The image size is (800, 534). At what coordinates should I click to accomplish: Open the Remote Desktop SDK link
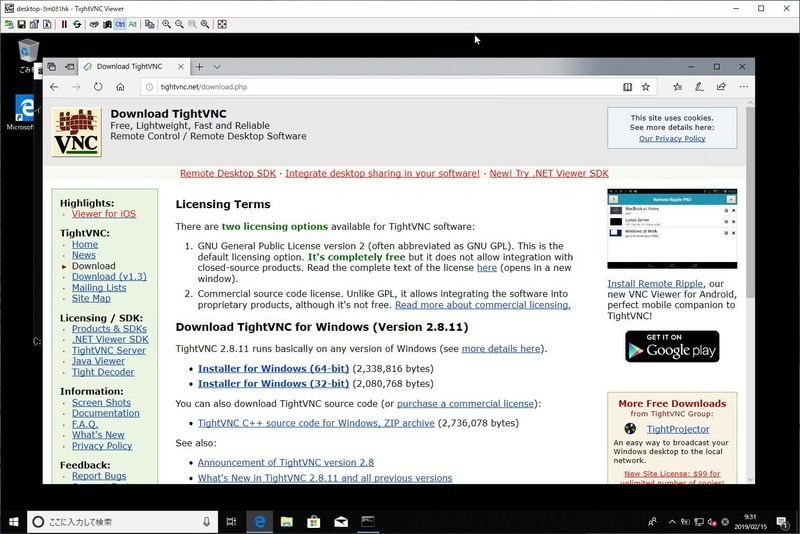pyautogui.click(x=228, y=173)
